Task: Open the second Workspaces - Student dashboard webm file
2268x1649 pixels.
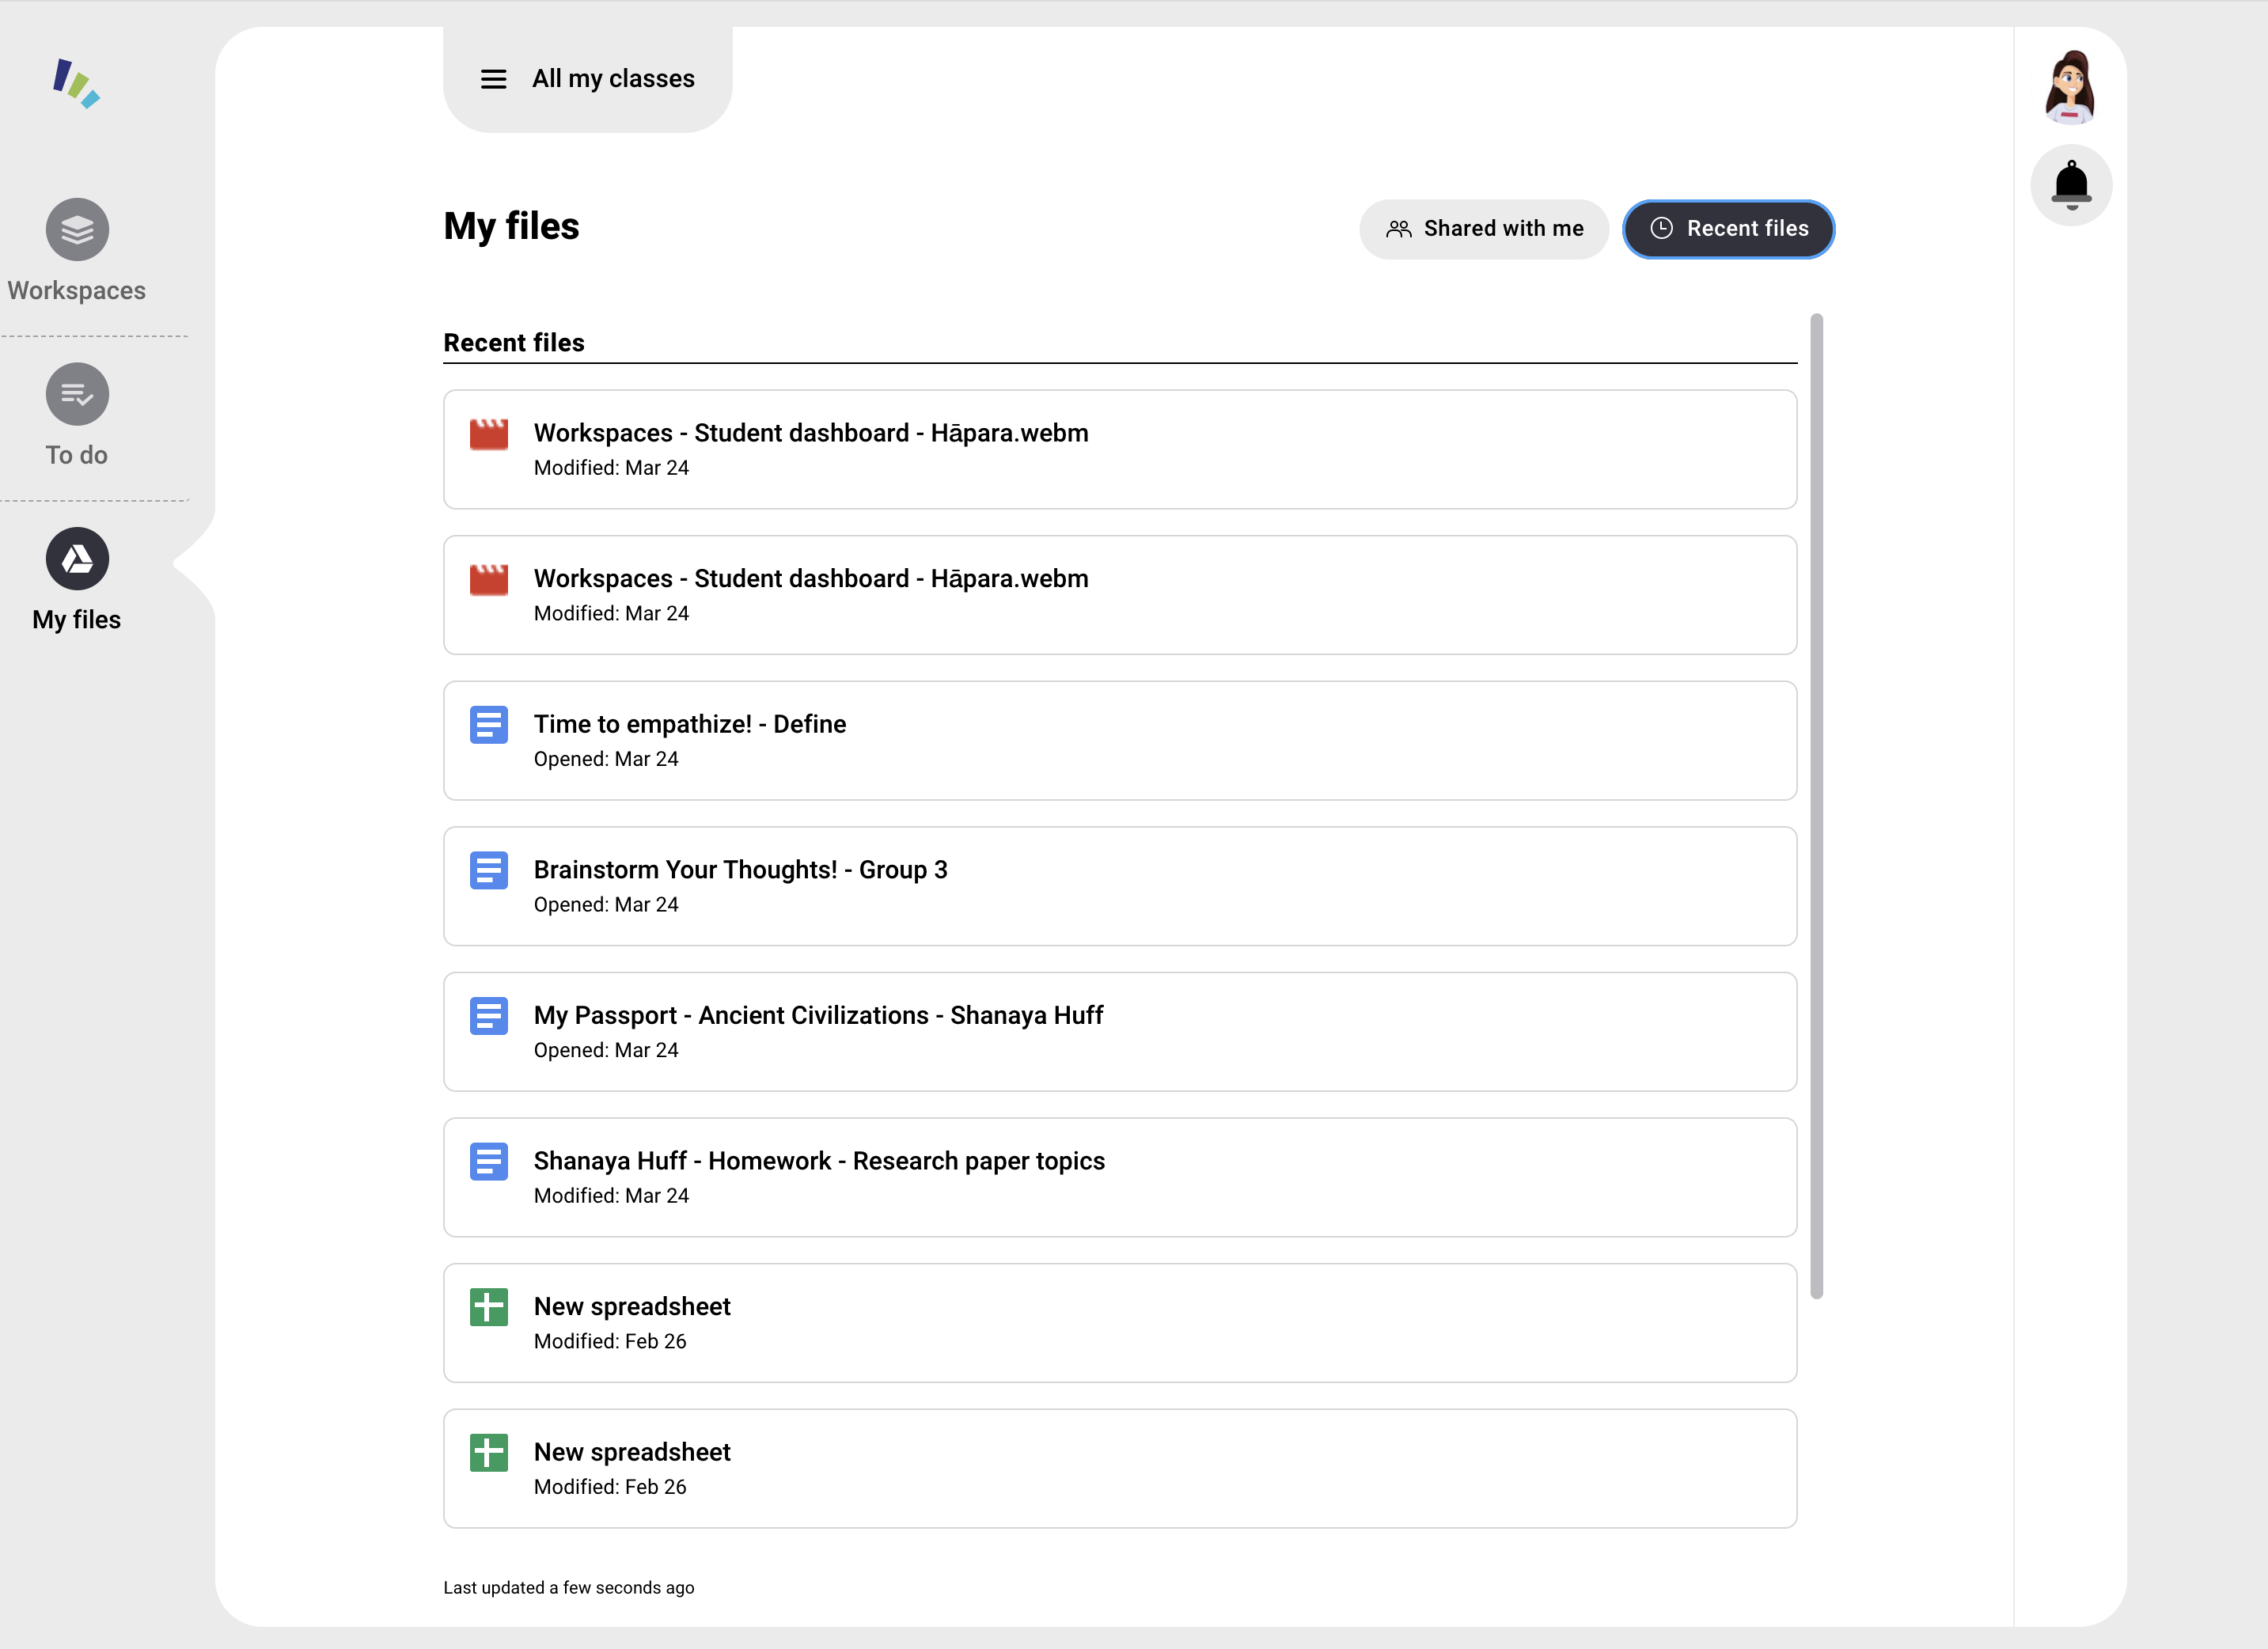Action: click(x=810, y=578)
